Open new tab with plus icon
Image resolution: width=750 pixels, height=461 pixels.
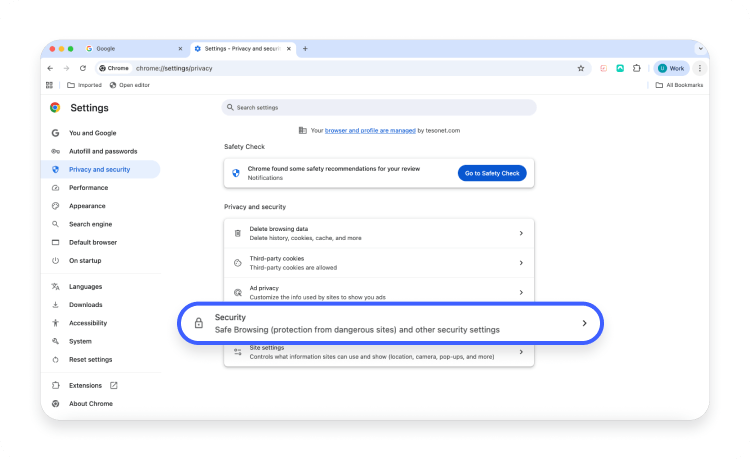pos(305,49)
